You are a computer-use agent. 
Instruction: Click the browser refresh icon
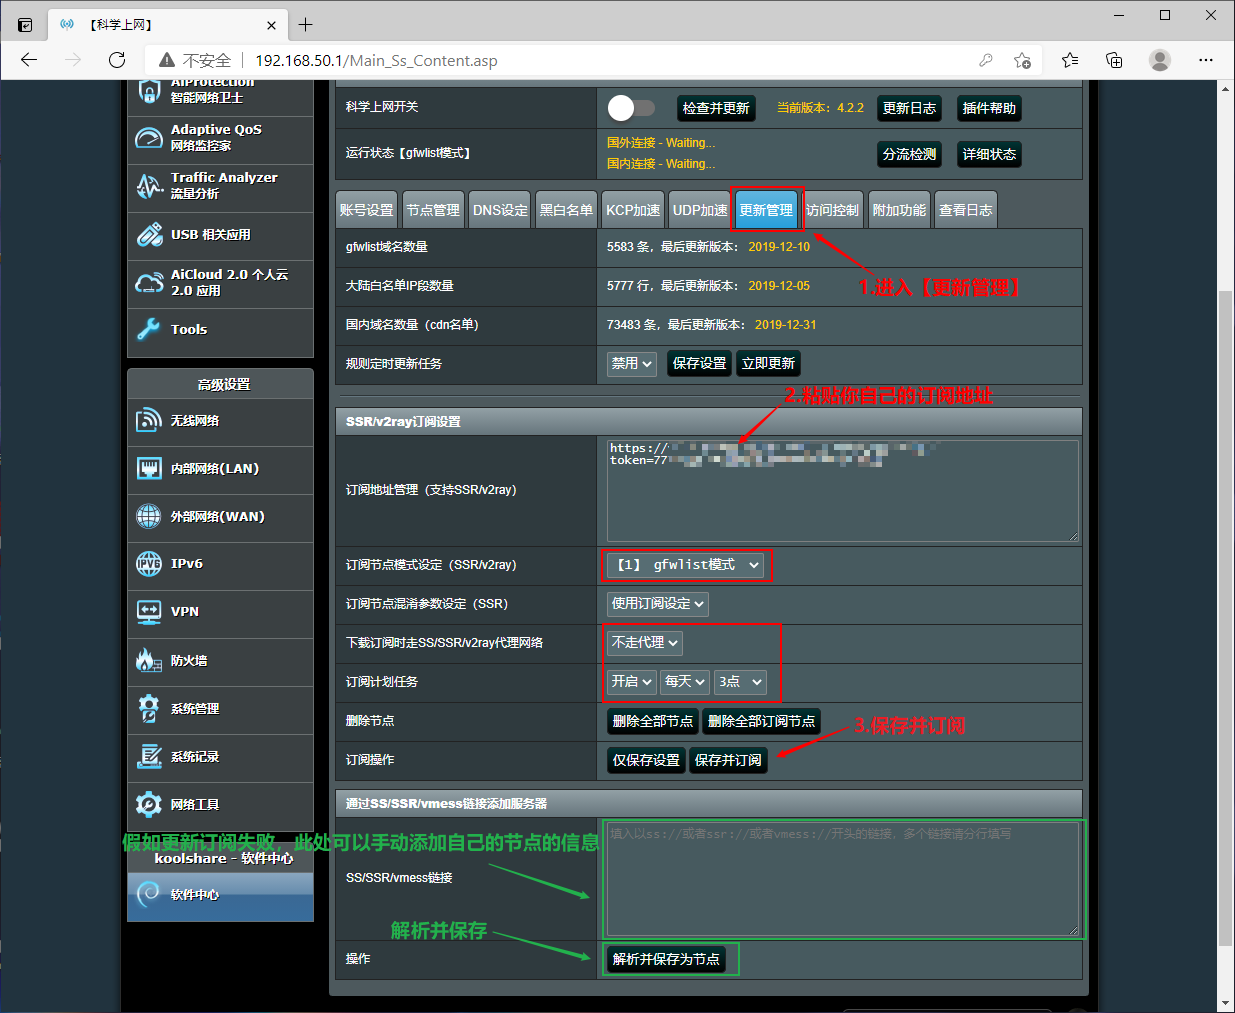(117, 60)
